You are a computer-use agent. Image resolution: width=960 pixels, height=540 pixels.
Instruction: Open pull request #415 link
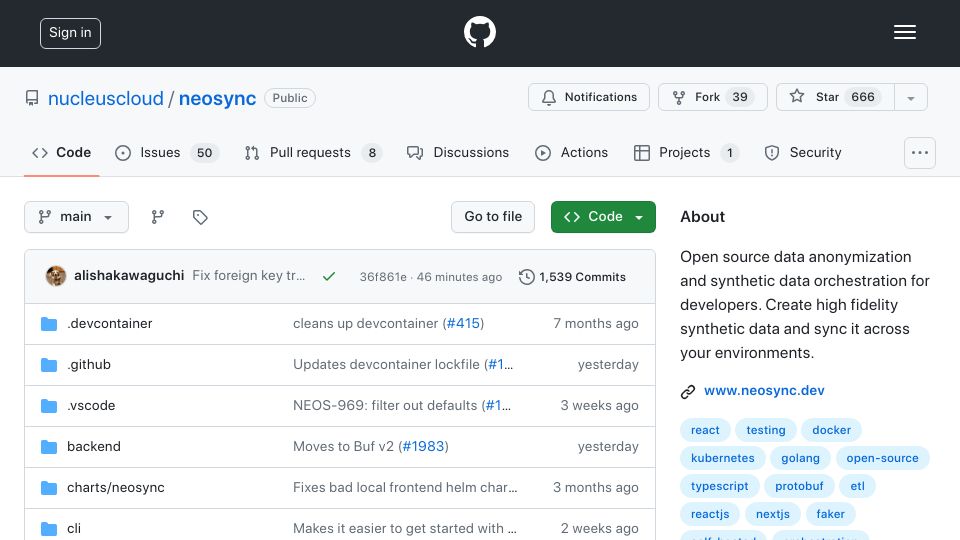463,323
